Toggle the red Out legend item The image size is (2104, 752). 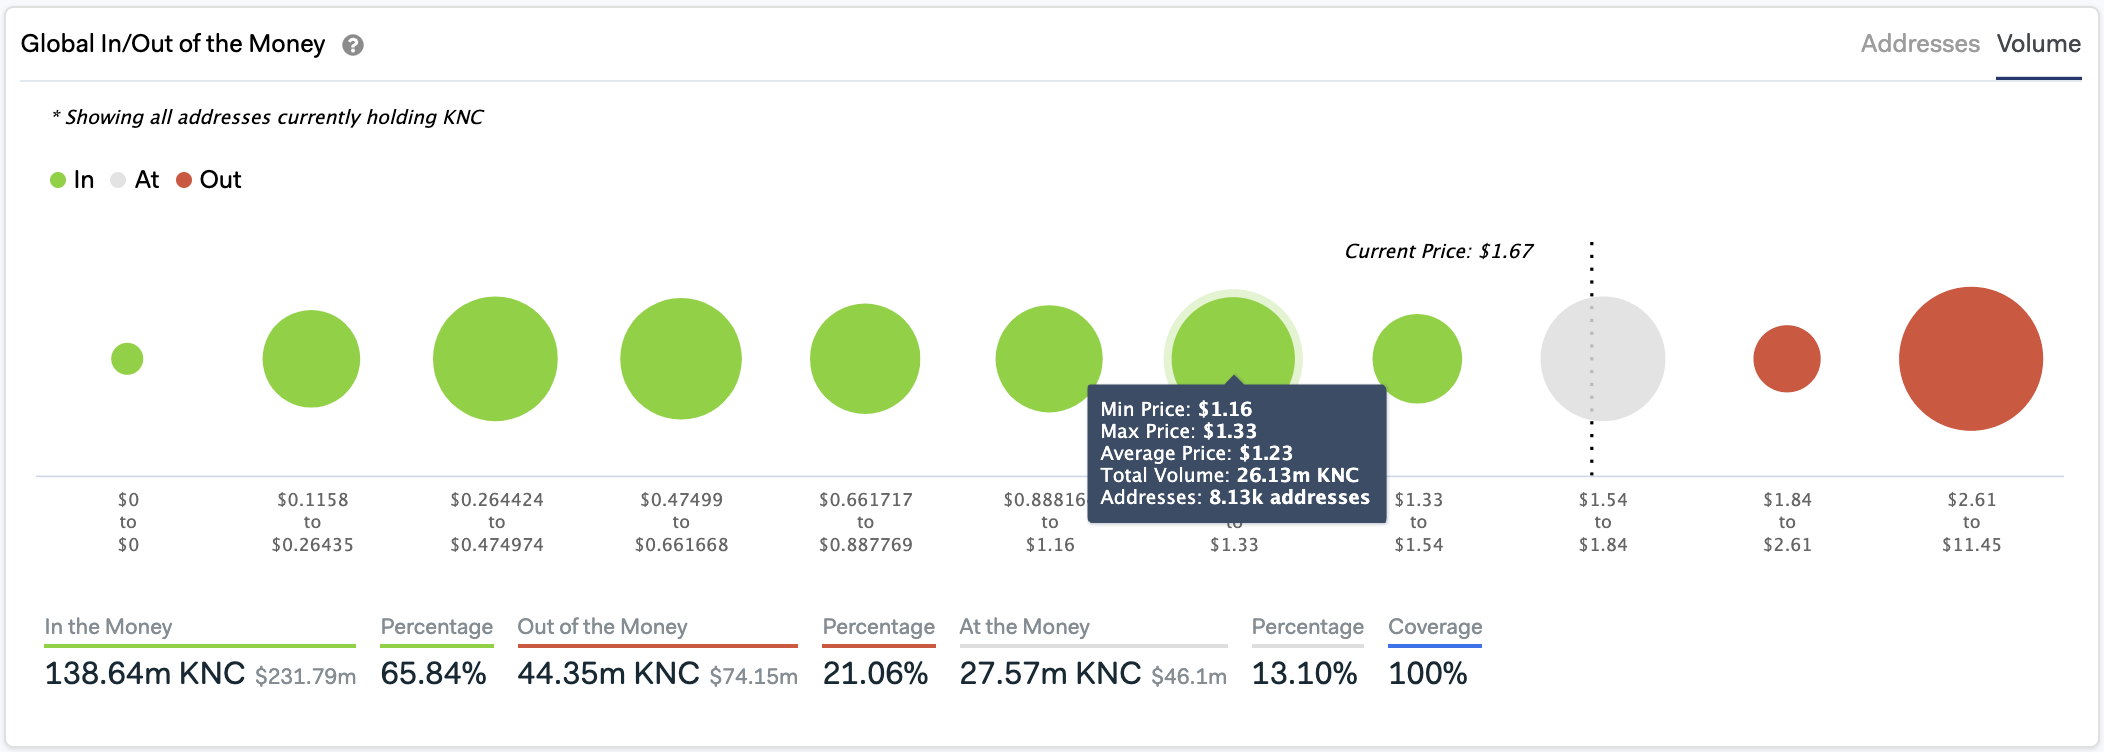209,180
